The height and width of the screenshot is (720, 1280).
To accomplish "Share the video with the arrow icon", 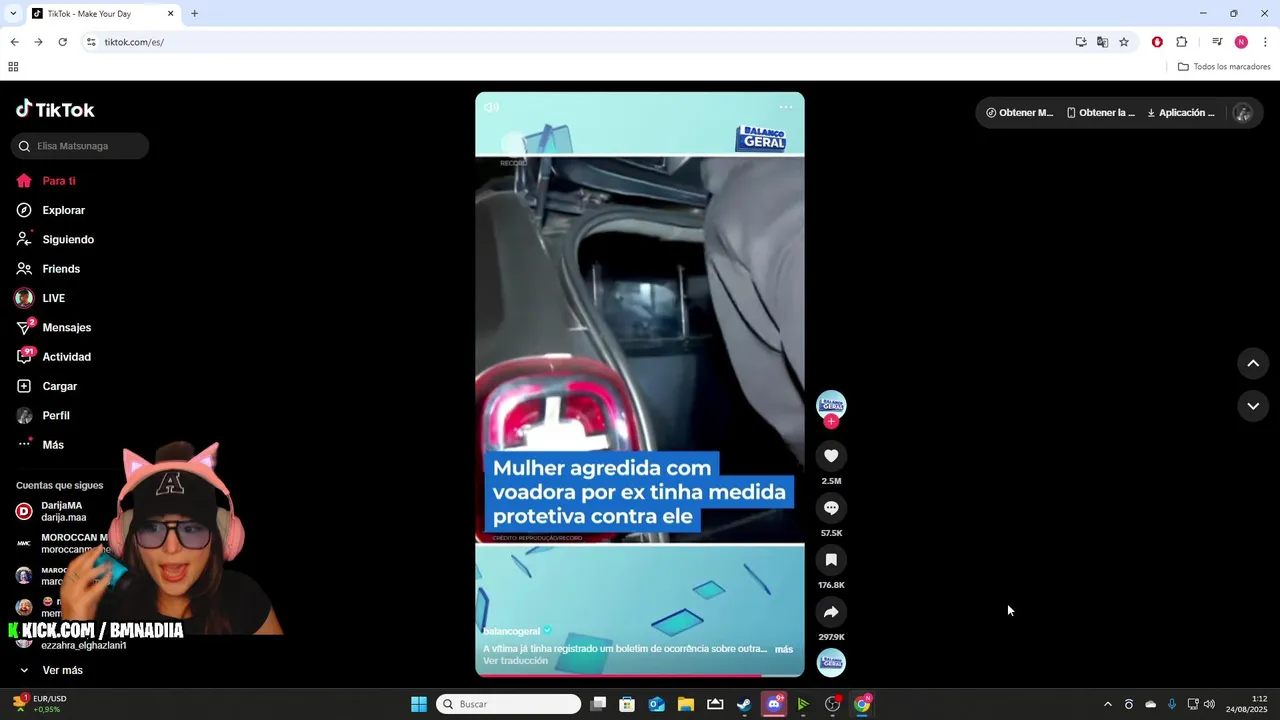I will pos(831,612).
